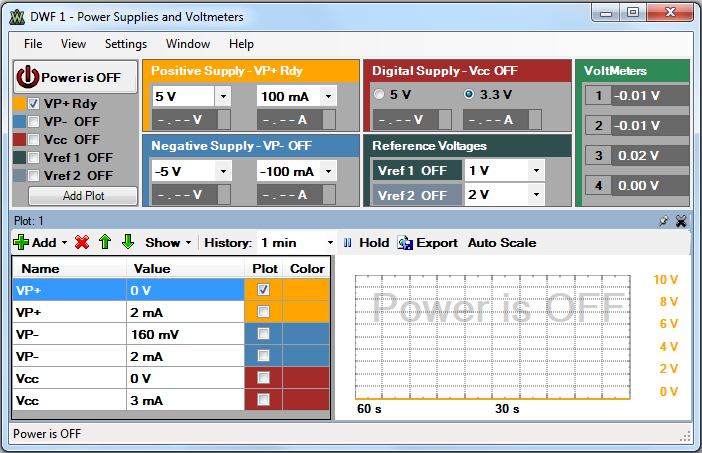Pin the Plot 1 panel
Screen dimensions: 702x453
click(663, 221)
